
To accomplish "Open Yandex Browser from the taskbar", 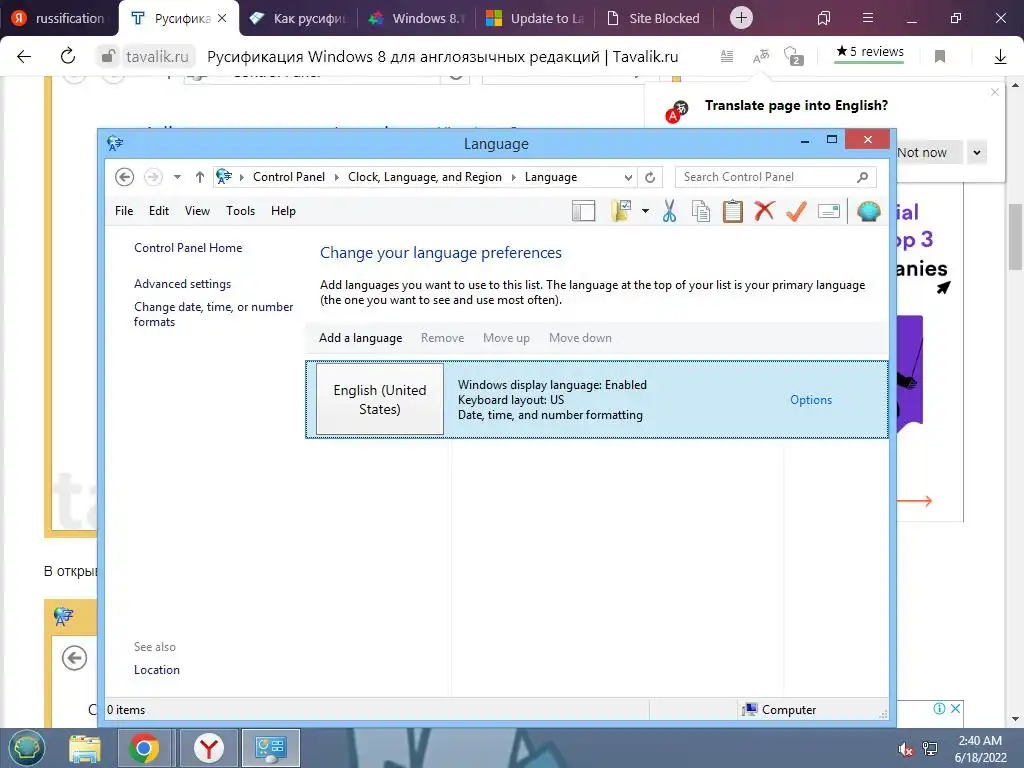I will coord(208,748).
